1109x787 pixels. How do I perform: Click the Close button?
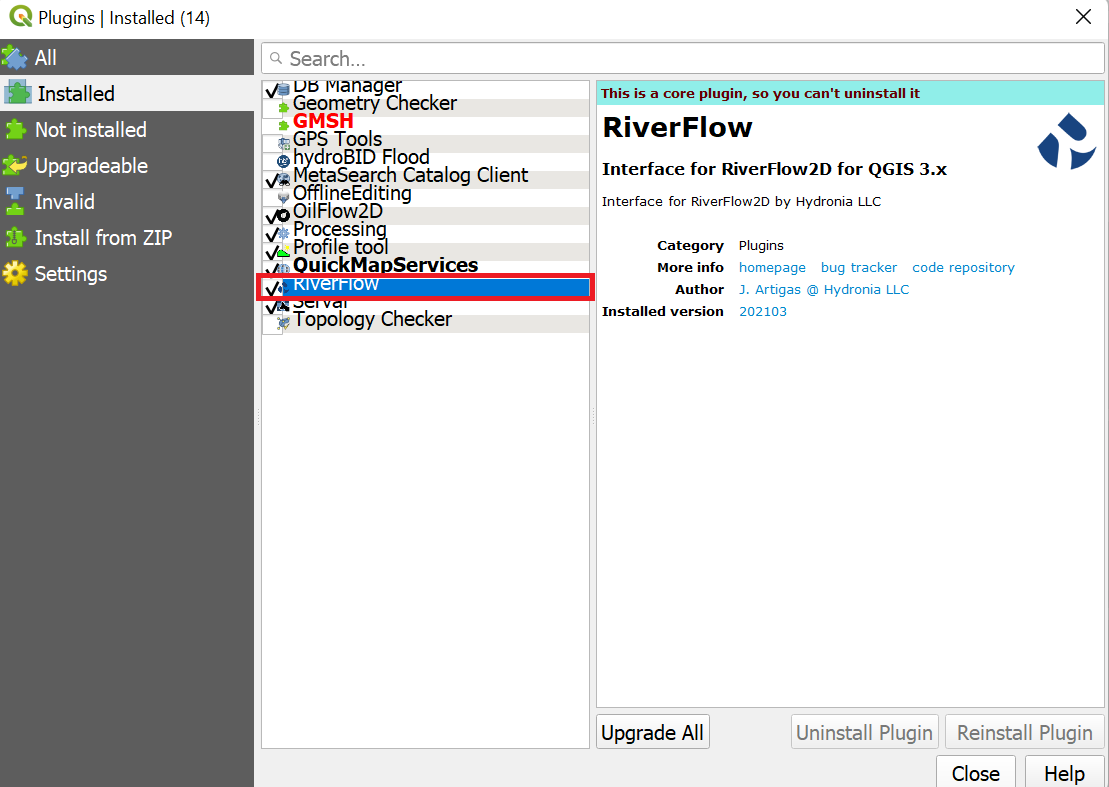(x=975, y=773)
